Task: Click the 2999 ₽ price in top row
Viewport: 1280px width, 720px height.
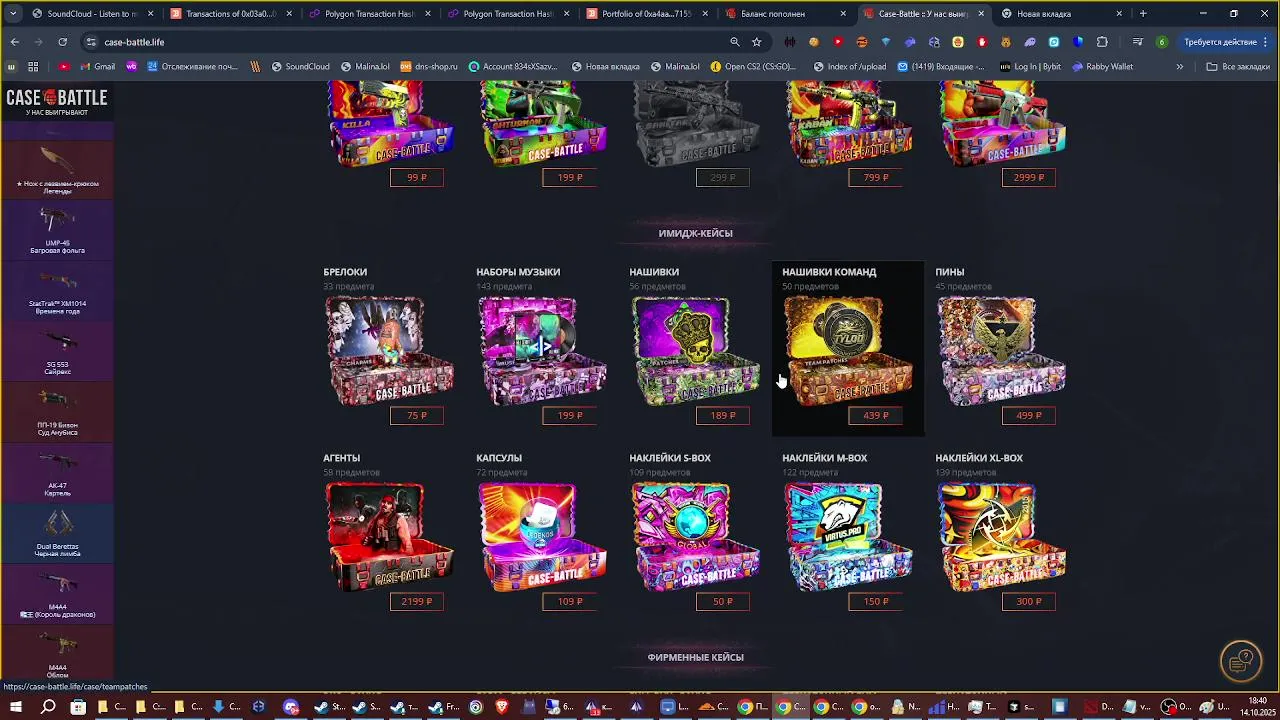Action: coord(1029,178)
